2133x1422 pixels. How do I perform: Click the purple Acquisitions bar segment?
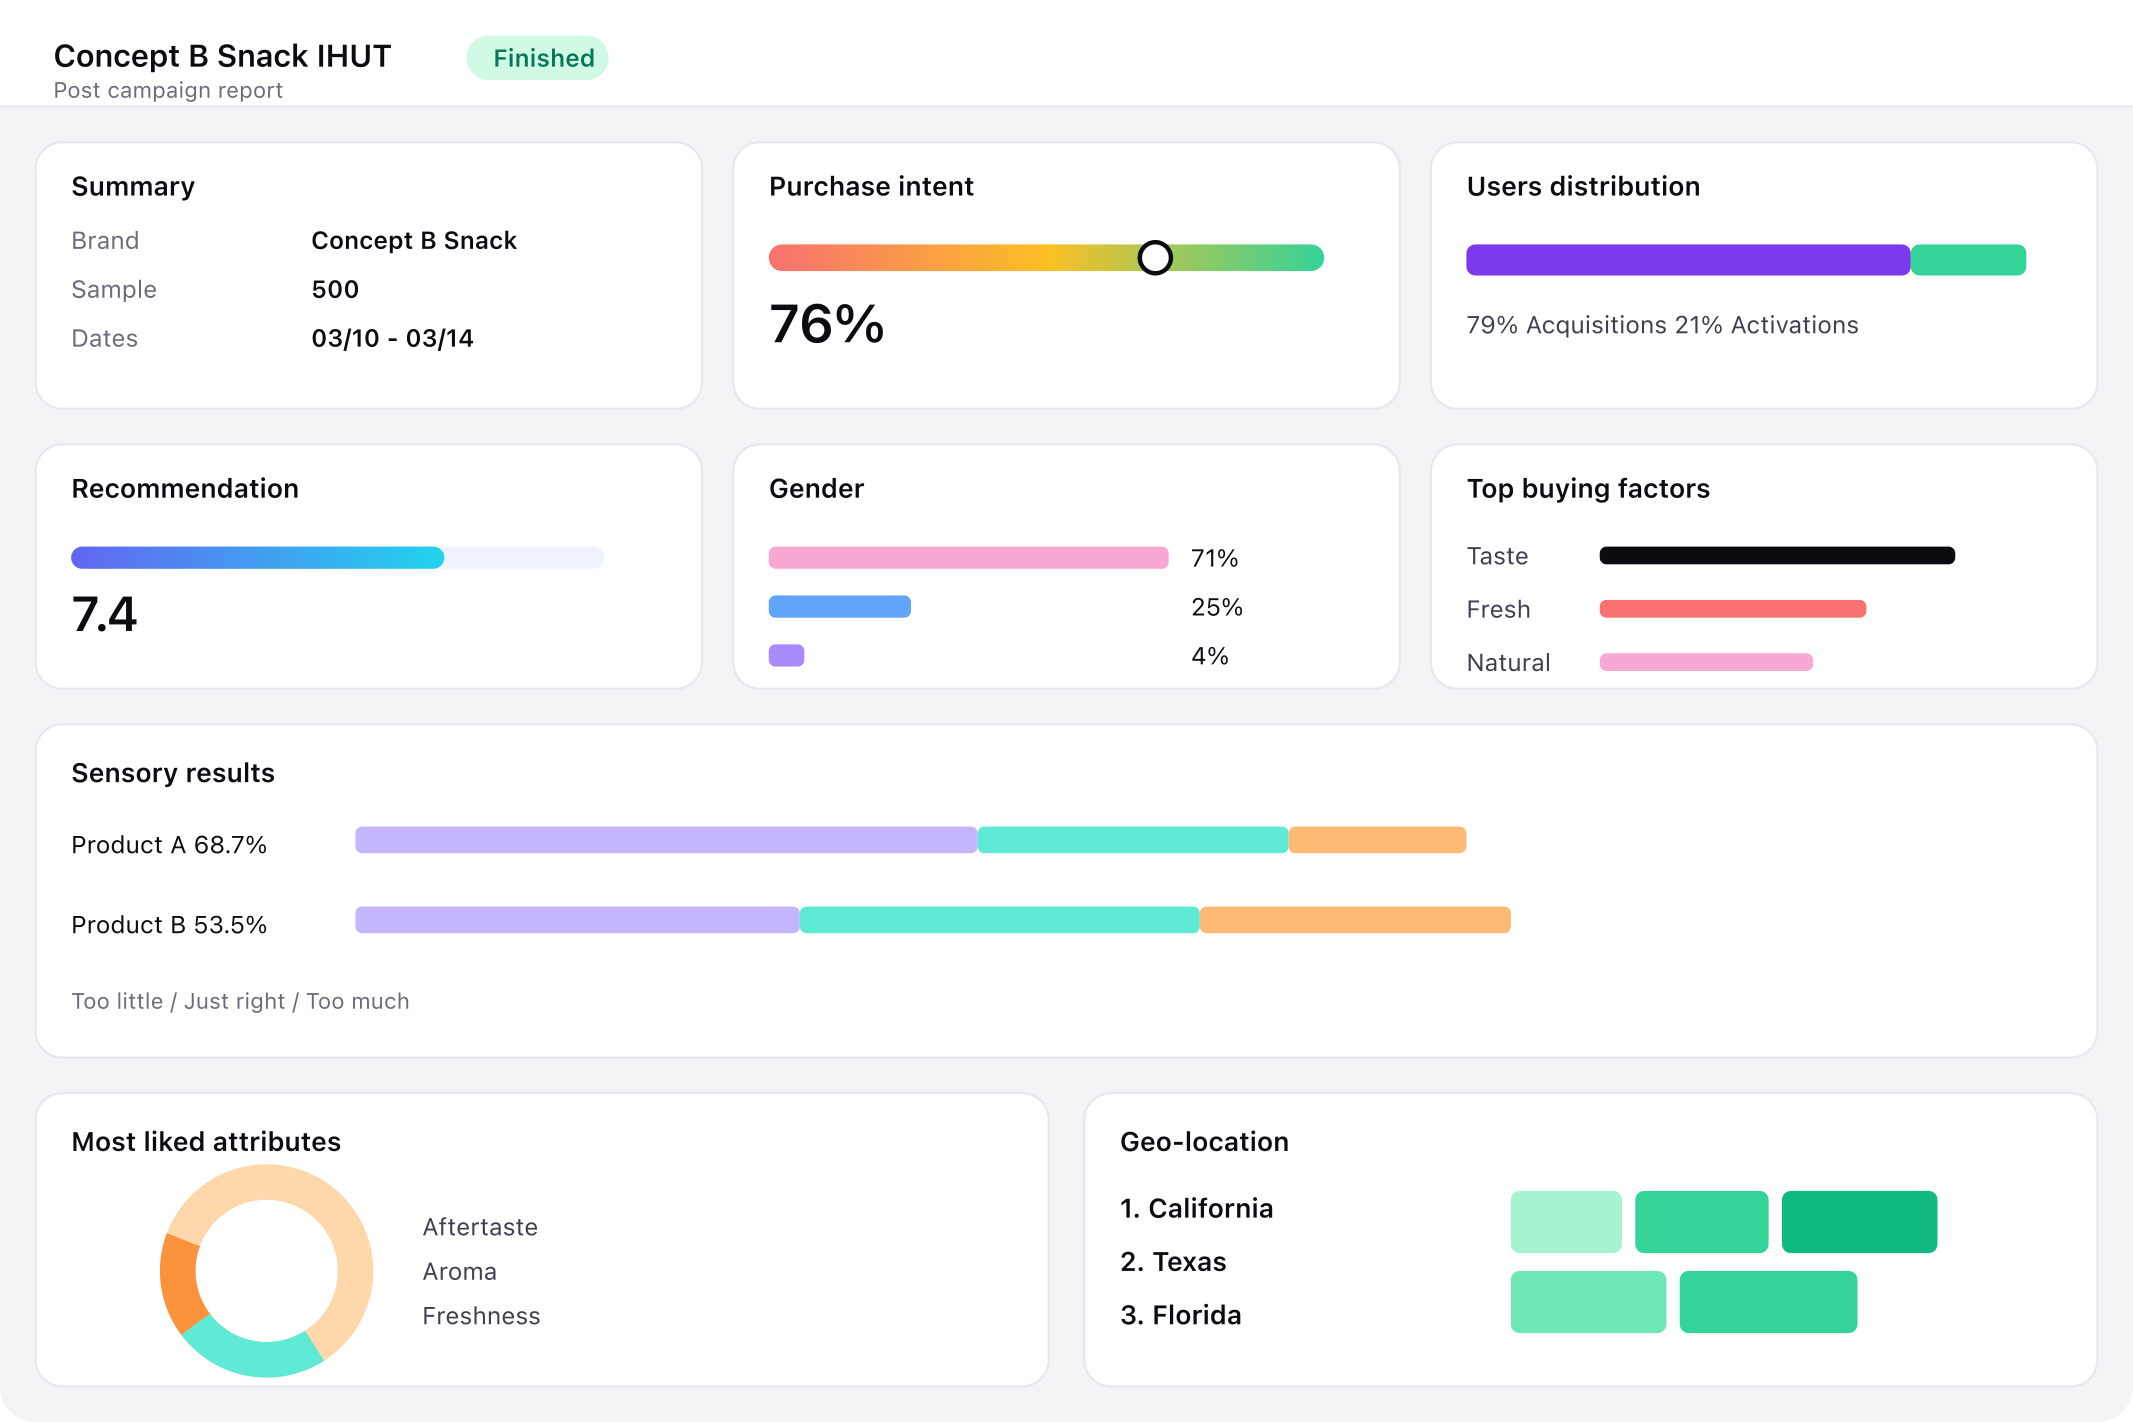click(1688, 260)
